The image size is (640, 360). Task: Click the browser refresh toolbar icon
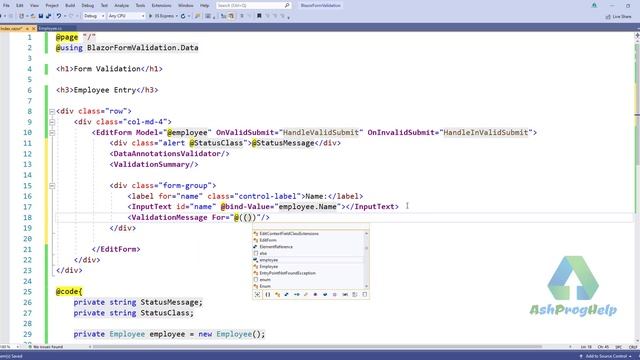(x=183, y=16)
